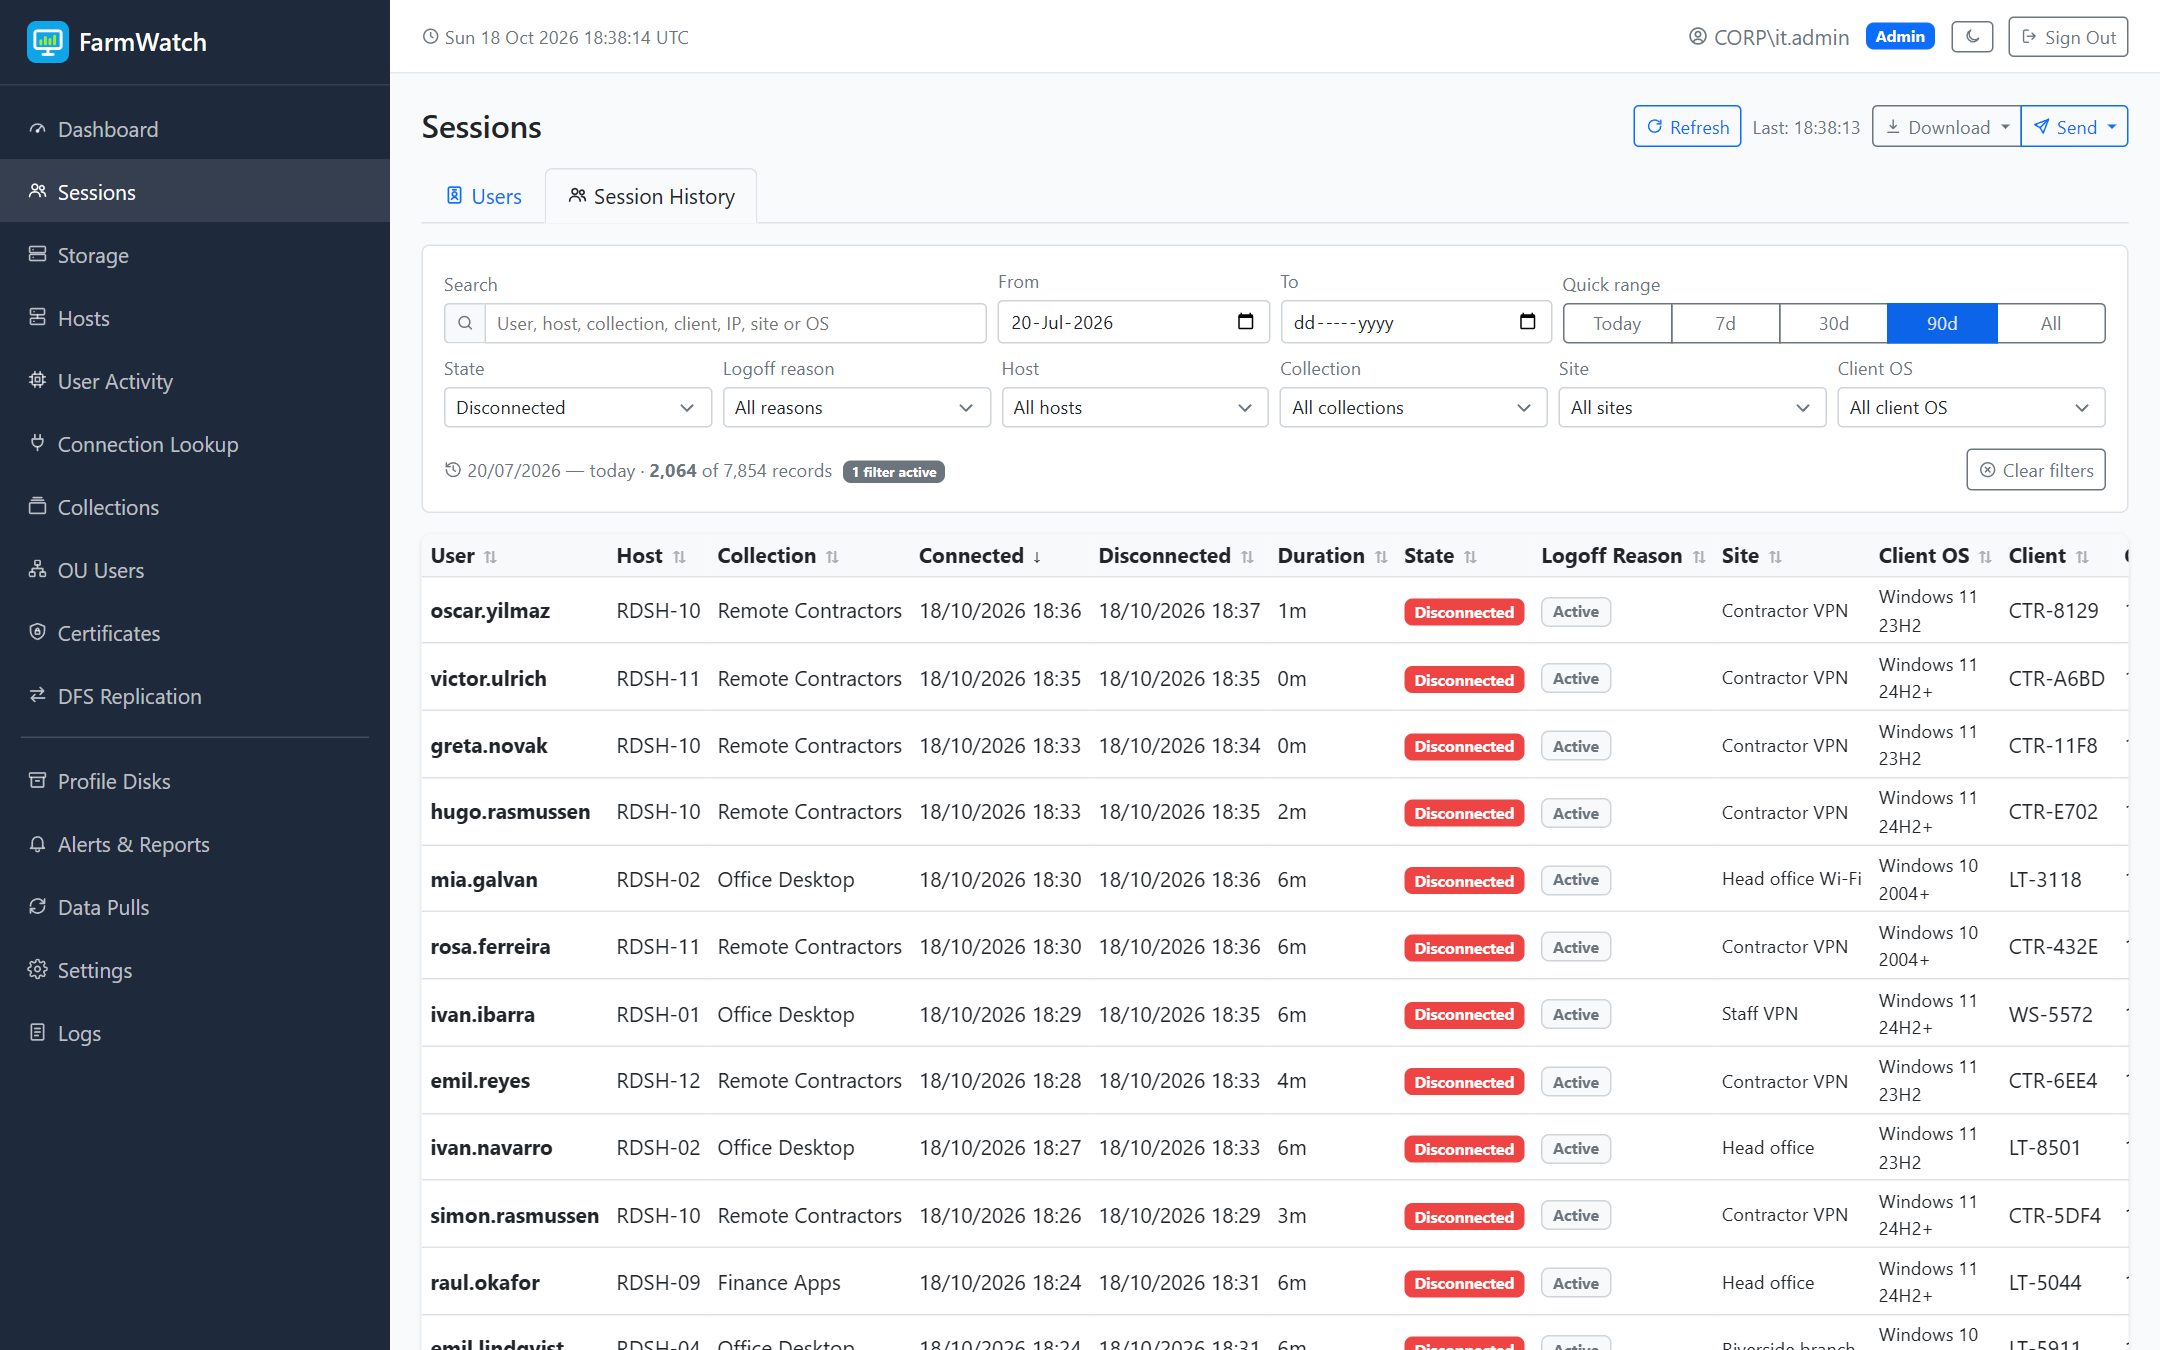Open the Client OS filter dropdown
2160x1350 pixels.
pos(1971,407)
